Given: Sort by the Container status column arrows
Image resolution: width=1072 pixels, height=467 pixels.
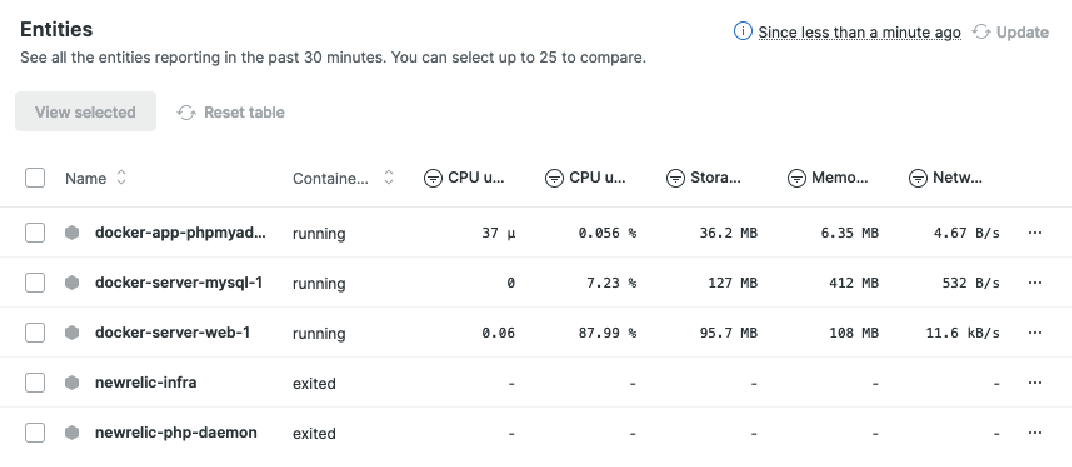Looking at the screenshot, I should [x=389, y=178].
